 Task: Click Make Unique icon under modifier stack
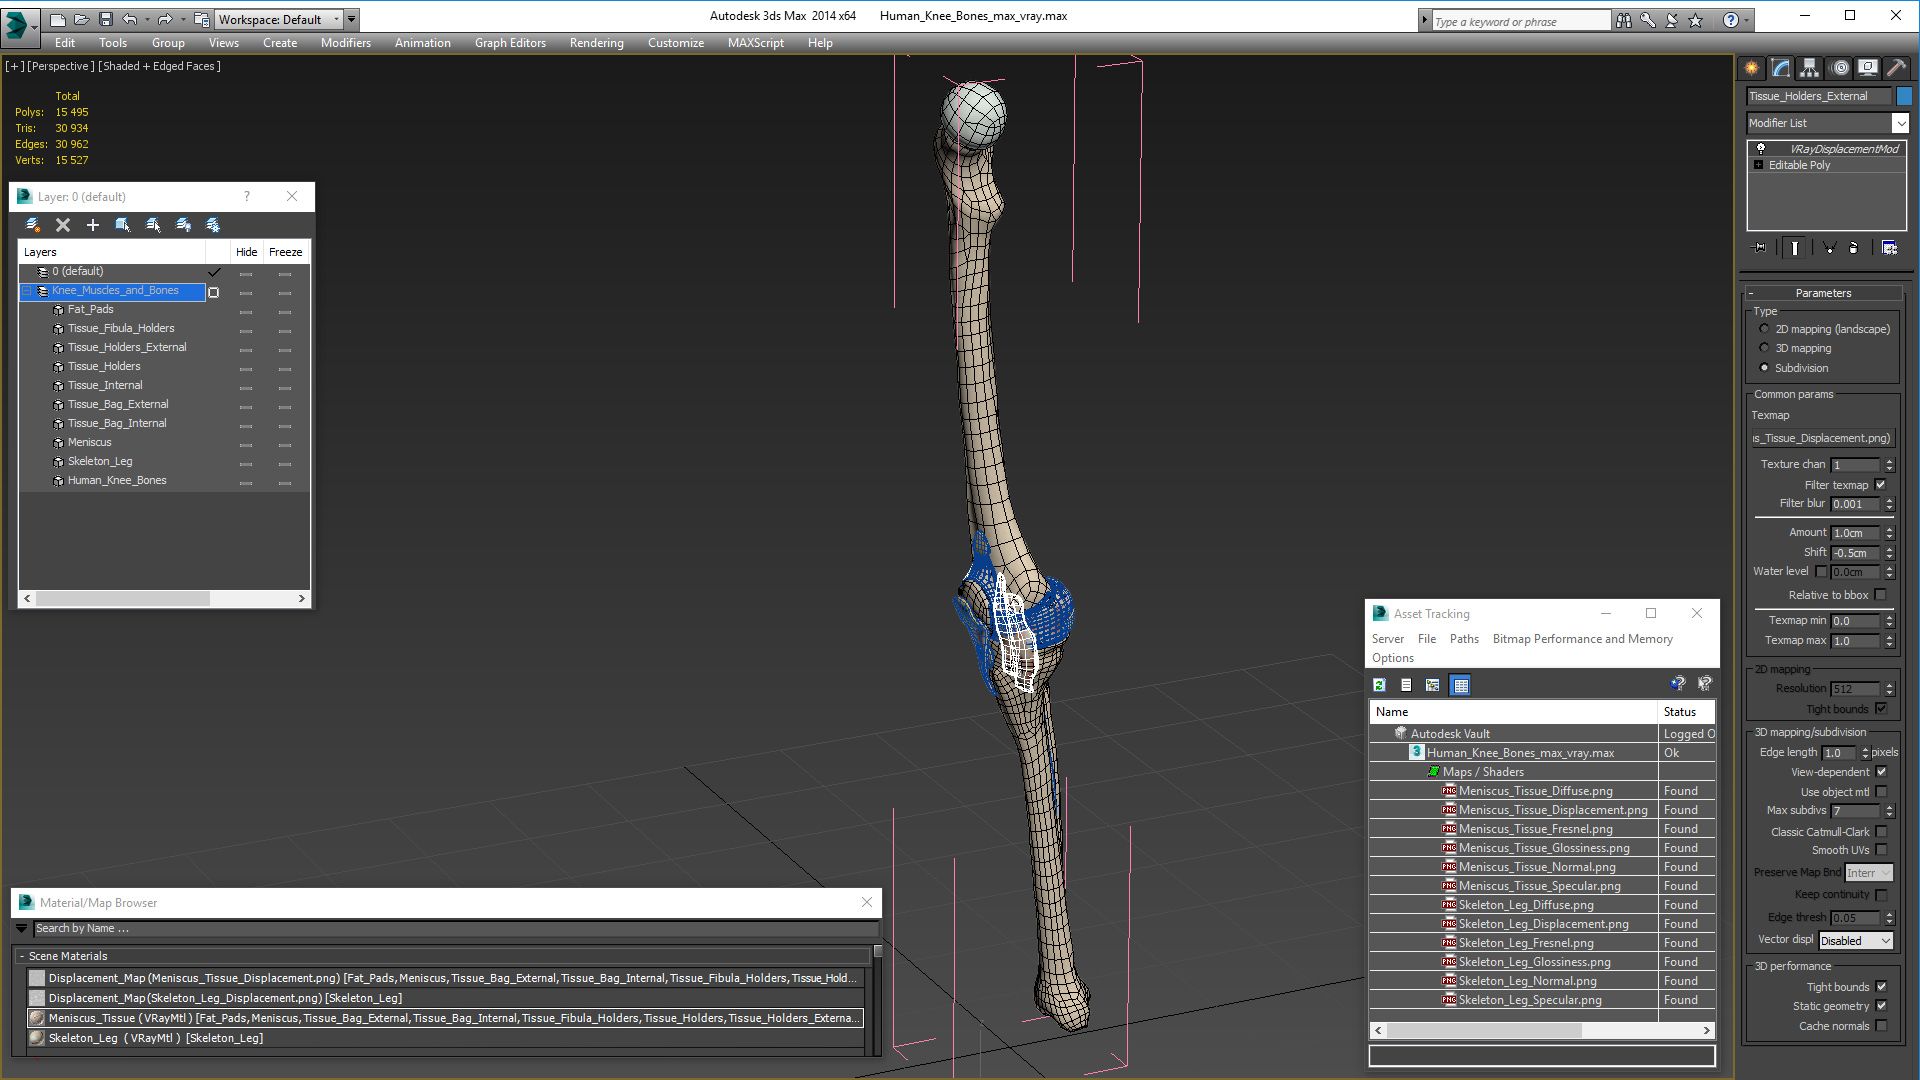pyautogui.click(x=1829, y=248)
